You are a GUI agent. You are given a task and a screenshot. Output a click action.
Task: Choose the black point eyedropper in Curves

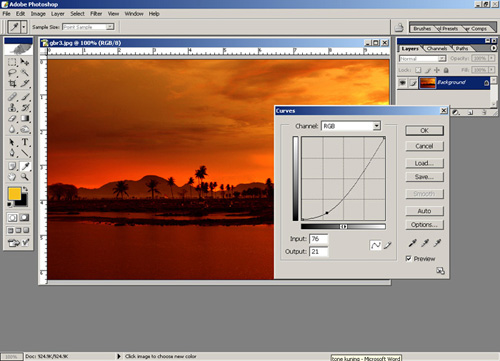(412, 243)
